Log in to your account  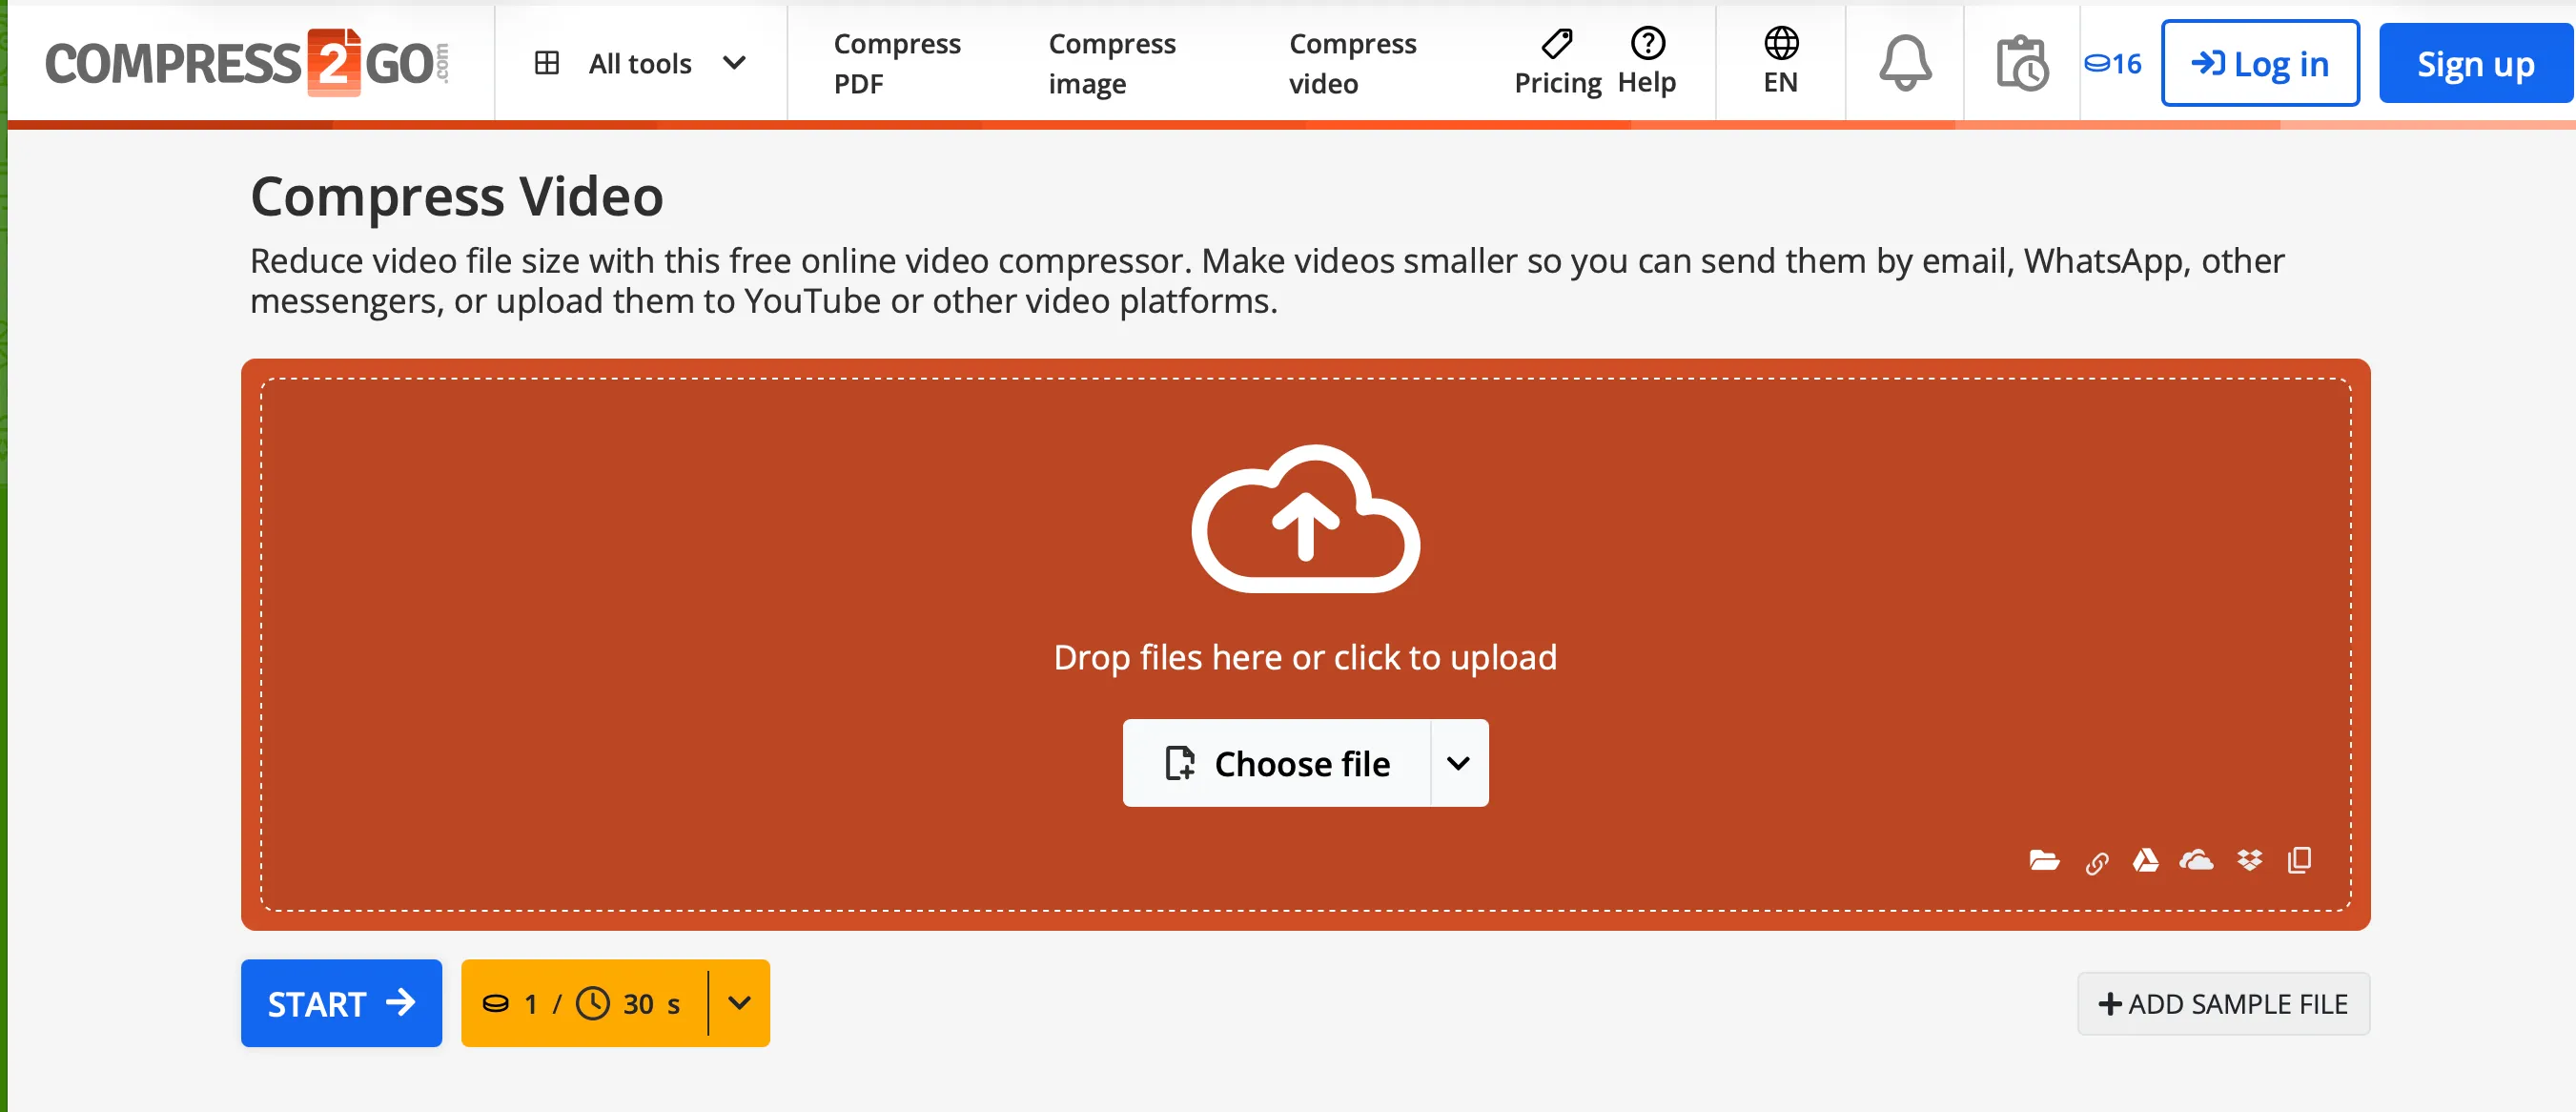click(2259, 62)
